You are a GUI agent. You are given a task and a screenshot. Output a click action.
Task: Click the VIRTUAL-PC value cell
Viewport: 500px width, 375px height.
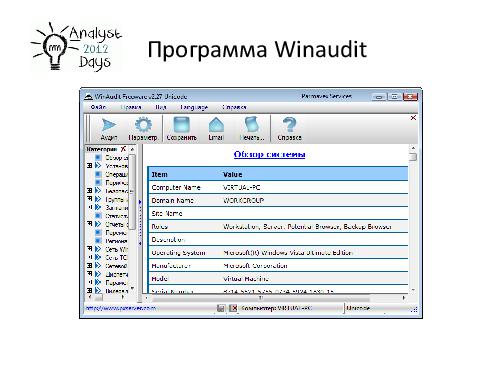pos(242,187)
